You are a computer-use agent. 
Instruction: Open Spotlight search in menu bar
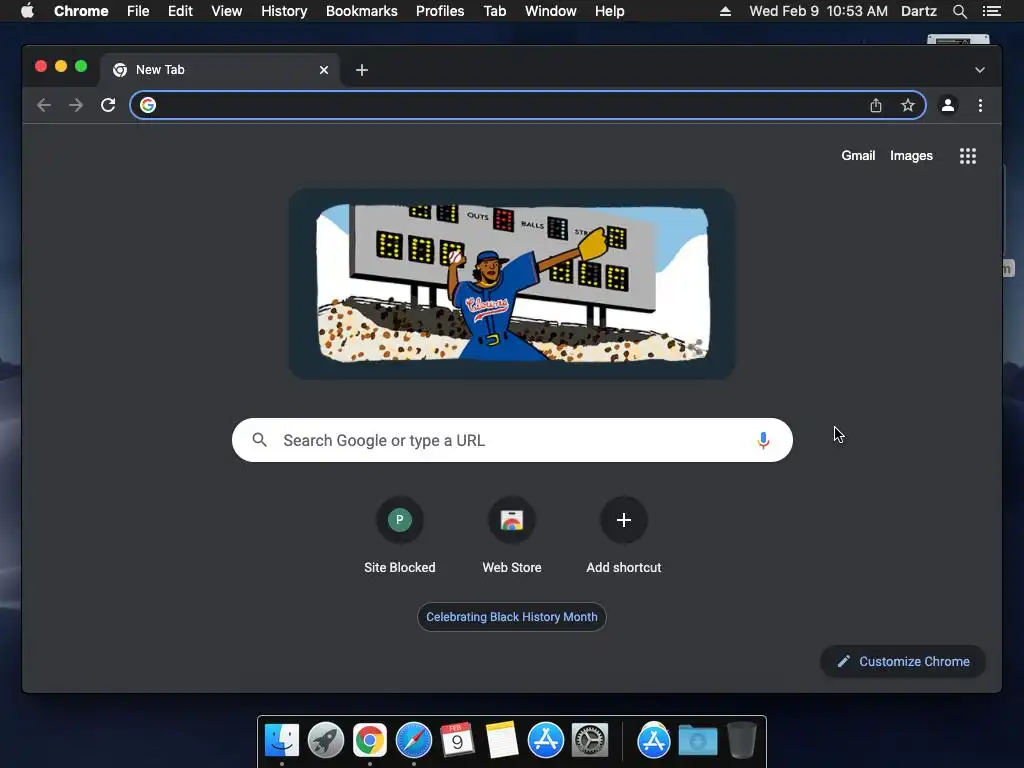pos(959,11)
